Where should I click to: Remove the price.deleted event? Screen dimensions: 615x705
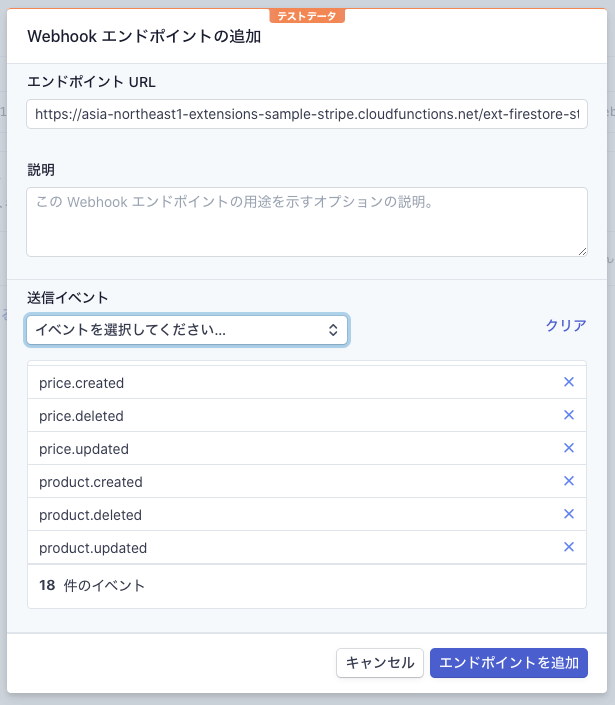coord(569,415)
